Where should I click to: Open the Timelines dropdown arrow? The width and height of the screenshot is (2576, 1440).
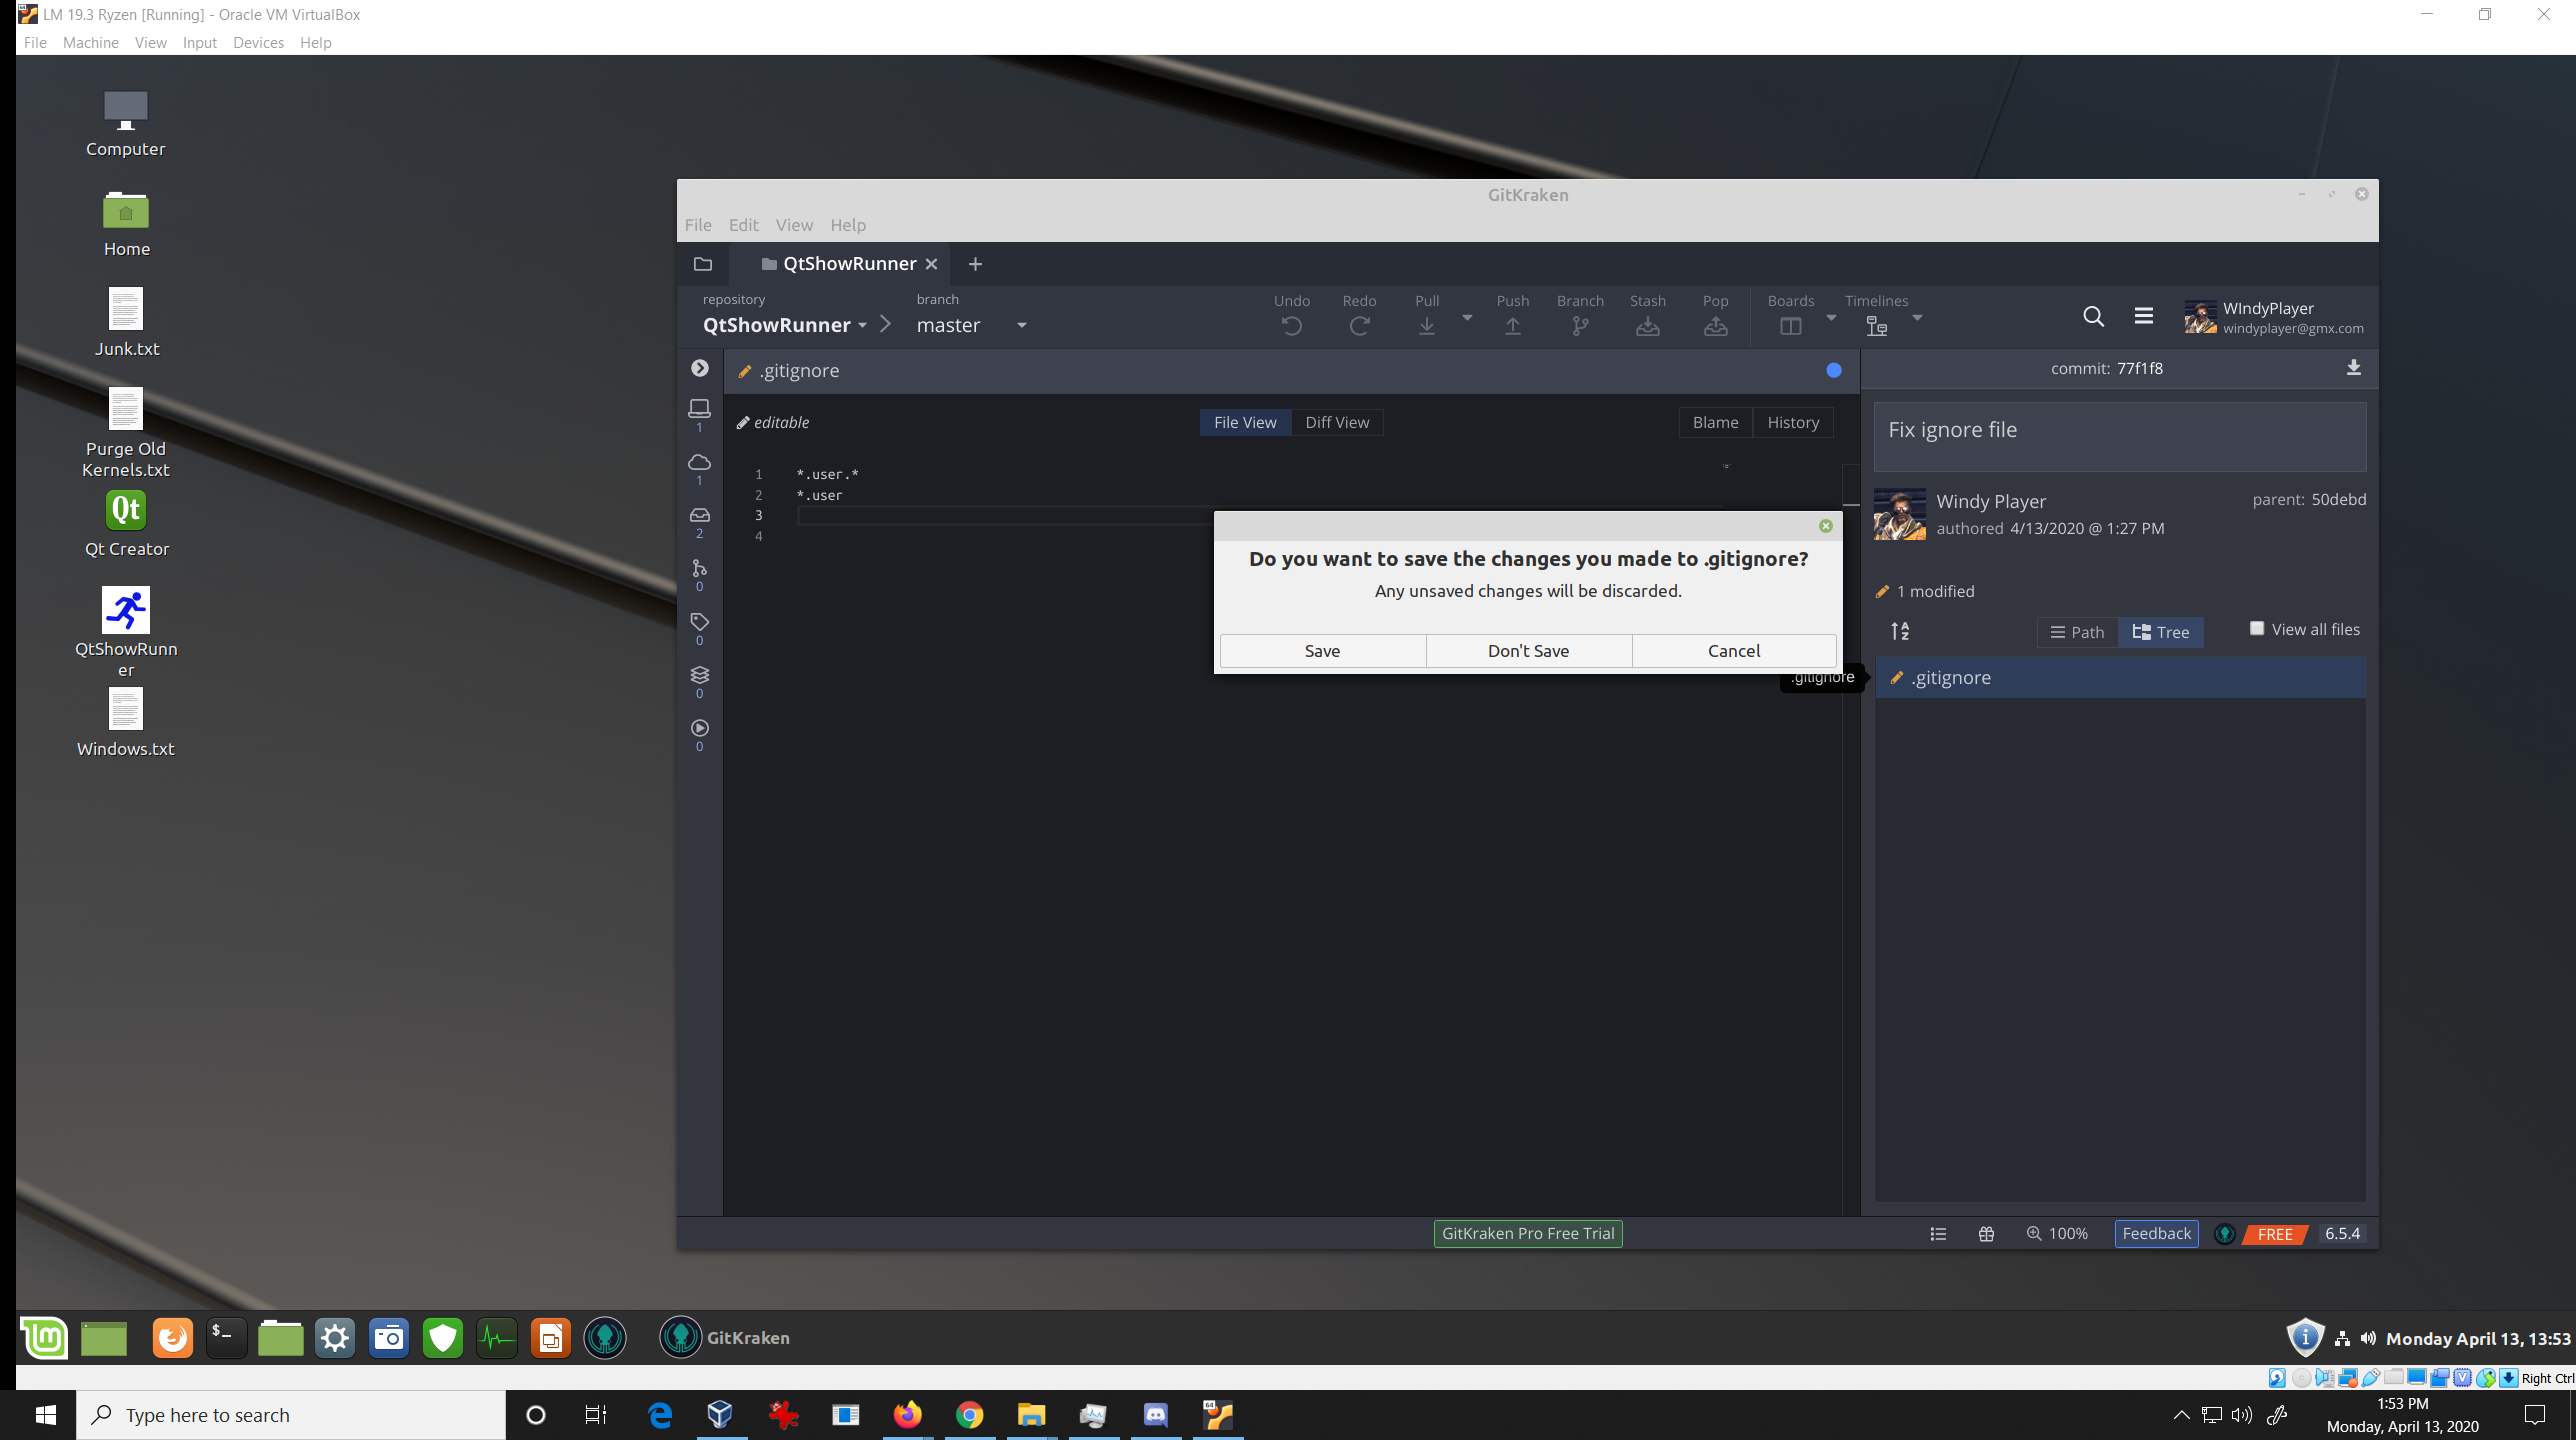coord(1918,319)
